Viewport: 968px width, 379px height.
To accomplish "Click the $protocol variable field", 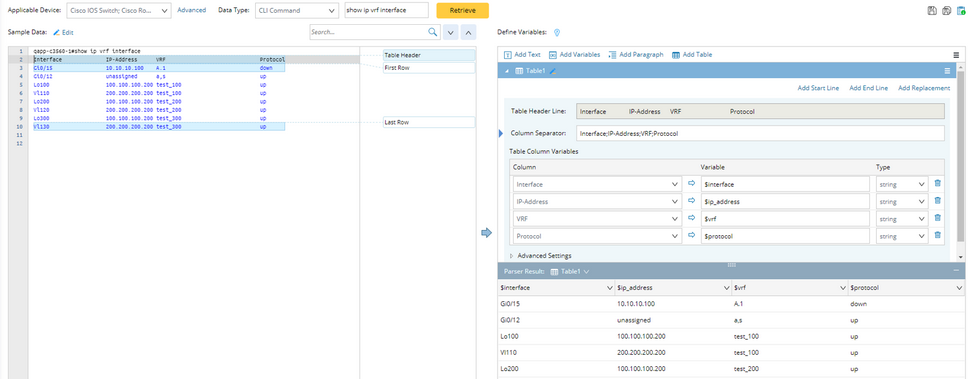I will click(x=786, y=236).
